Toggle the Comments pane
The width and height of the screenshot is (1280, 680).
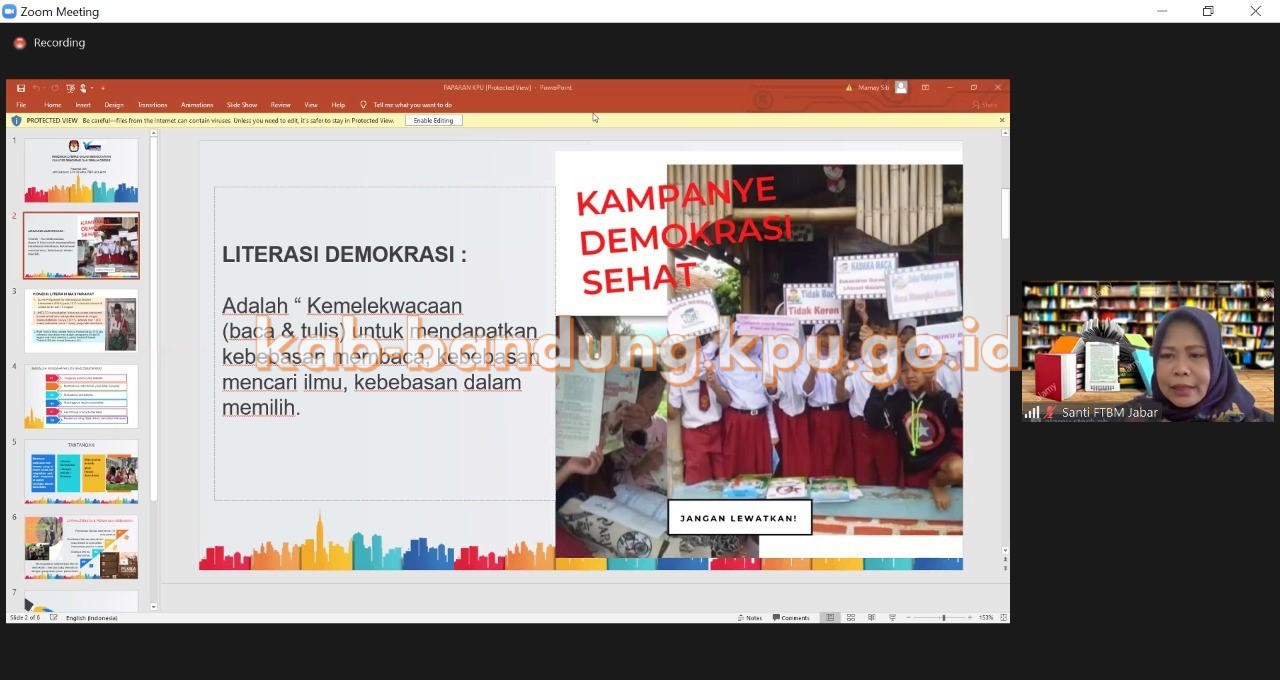pyautogui.click(x=791, y=618)
